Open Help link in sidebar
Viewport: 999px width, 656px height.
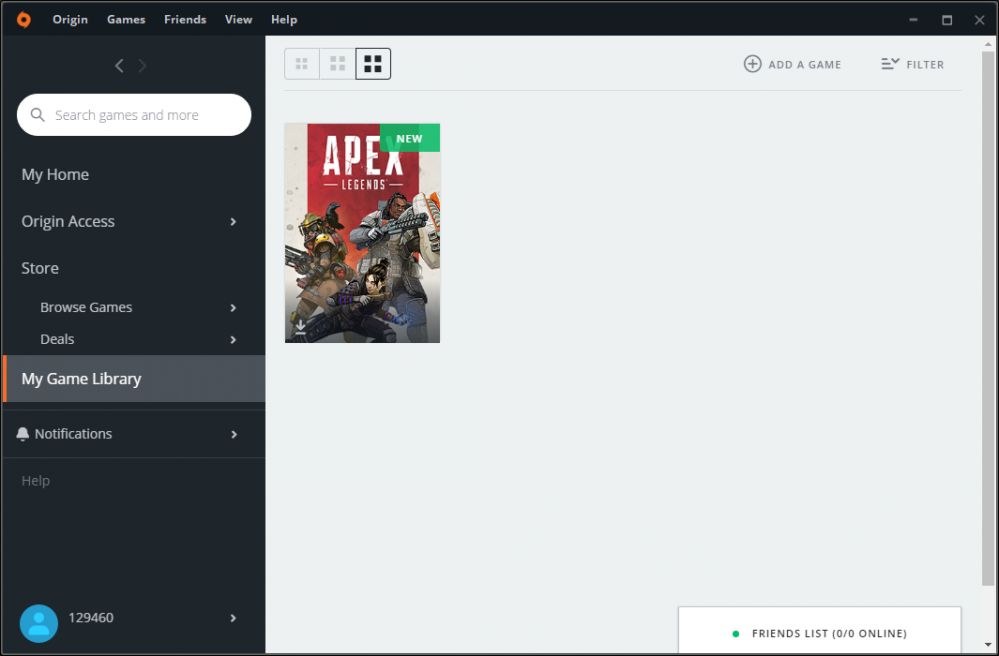tap(36, 481)
